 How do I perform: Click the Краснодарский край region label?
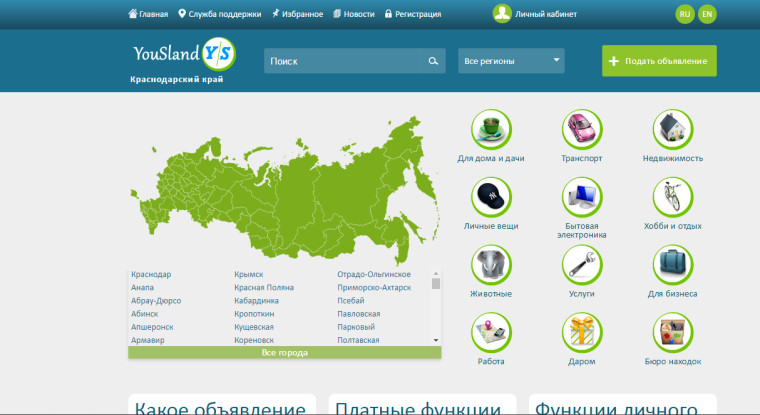177,80
